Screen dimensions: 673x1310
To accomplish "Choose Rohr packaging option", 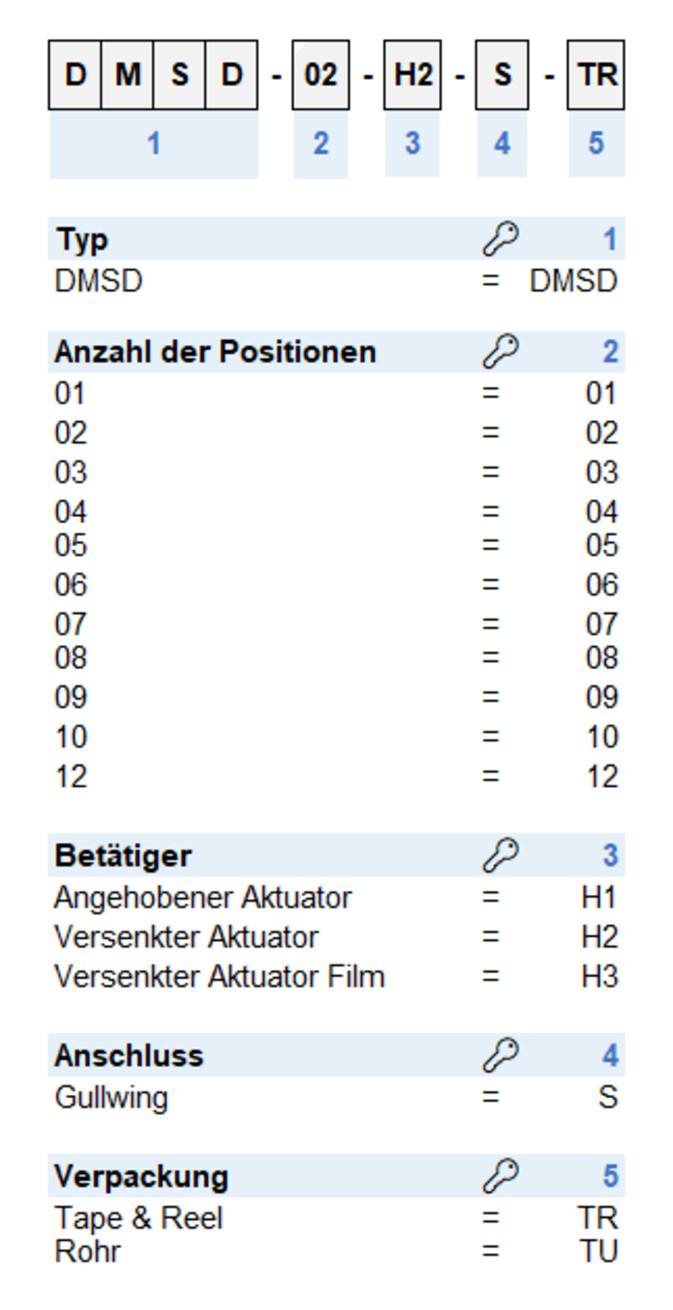I will (336, 1251).
